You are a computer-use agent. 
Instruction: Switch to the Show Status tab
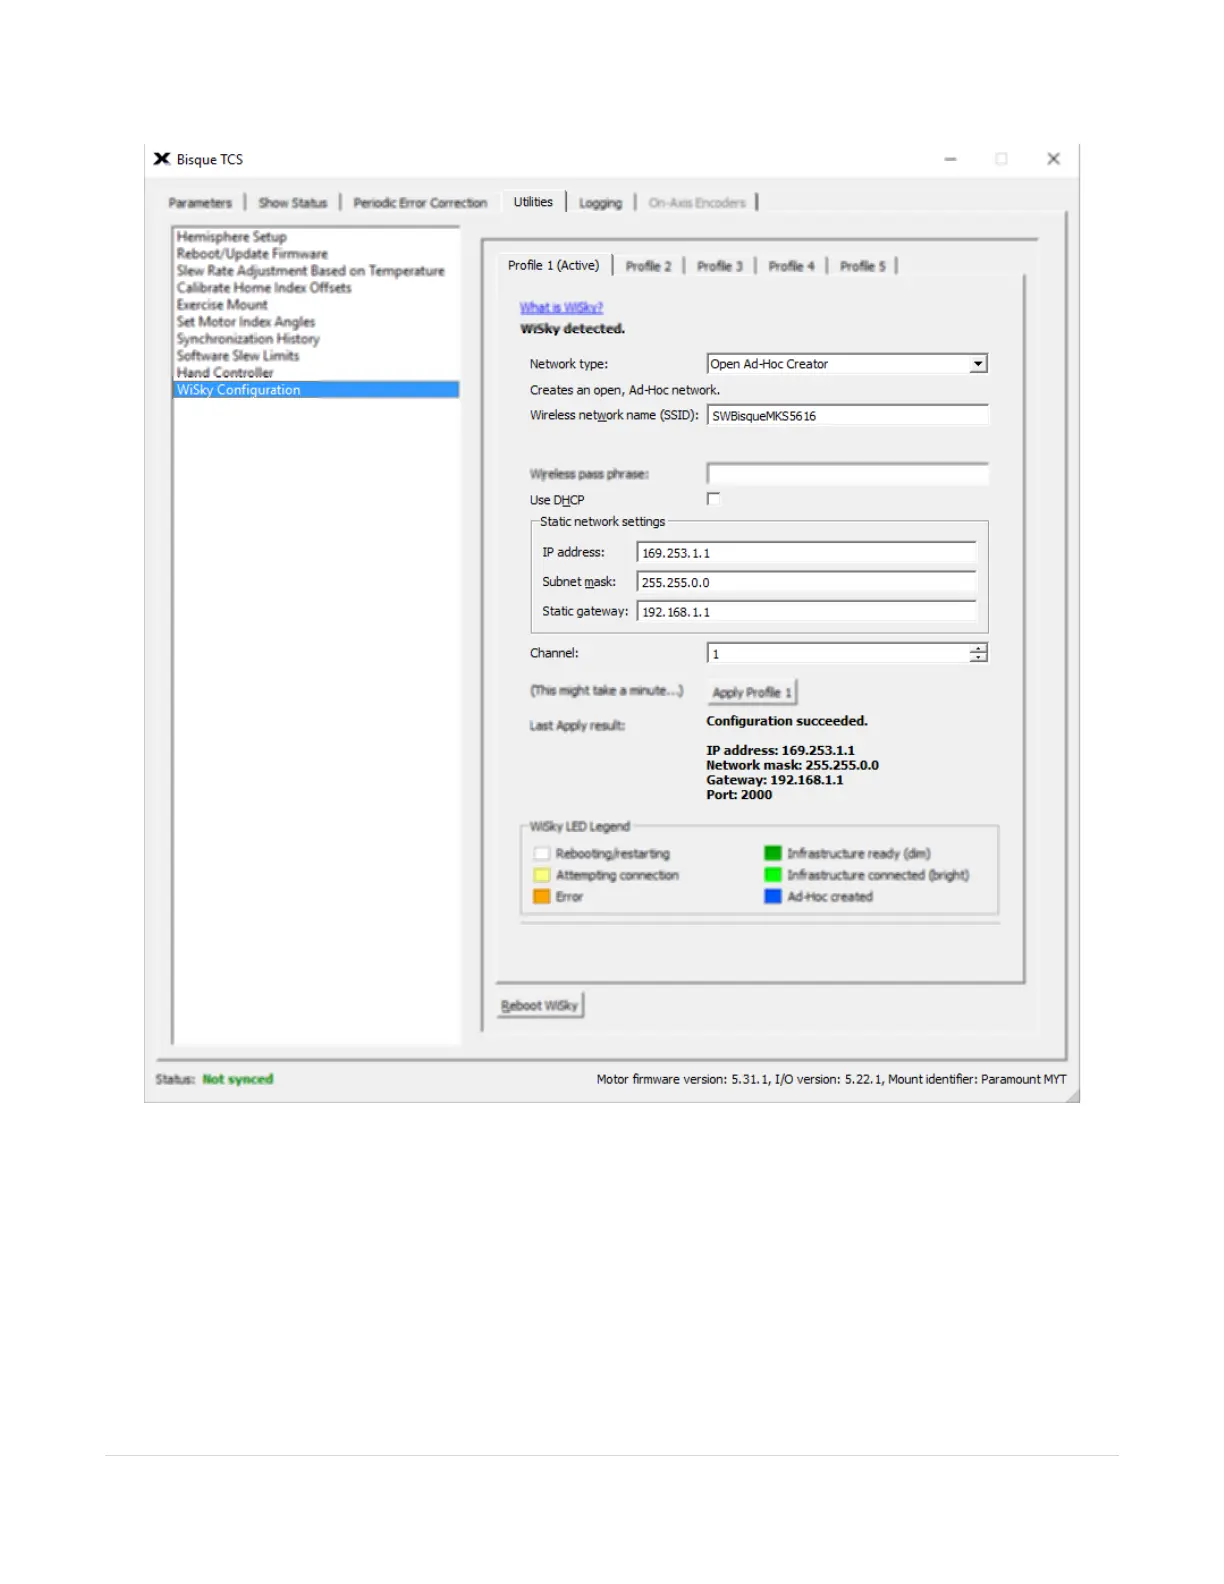pyautogui.click(x=293, y=203)
